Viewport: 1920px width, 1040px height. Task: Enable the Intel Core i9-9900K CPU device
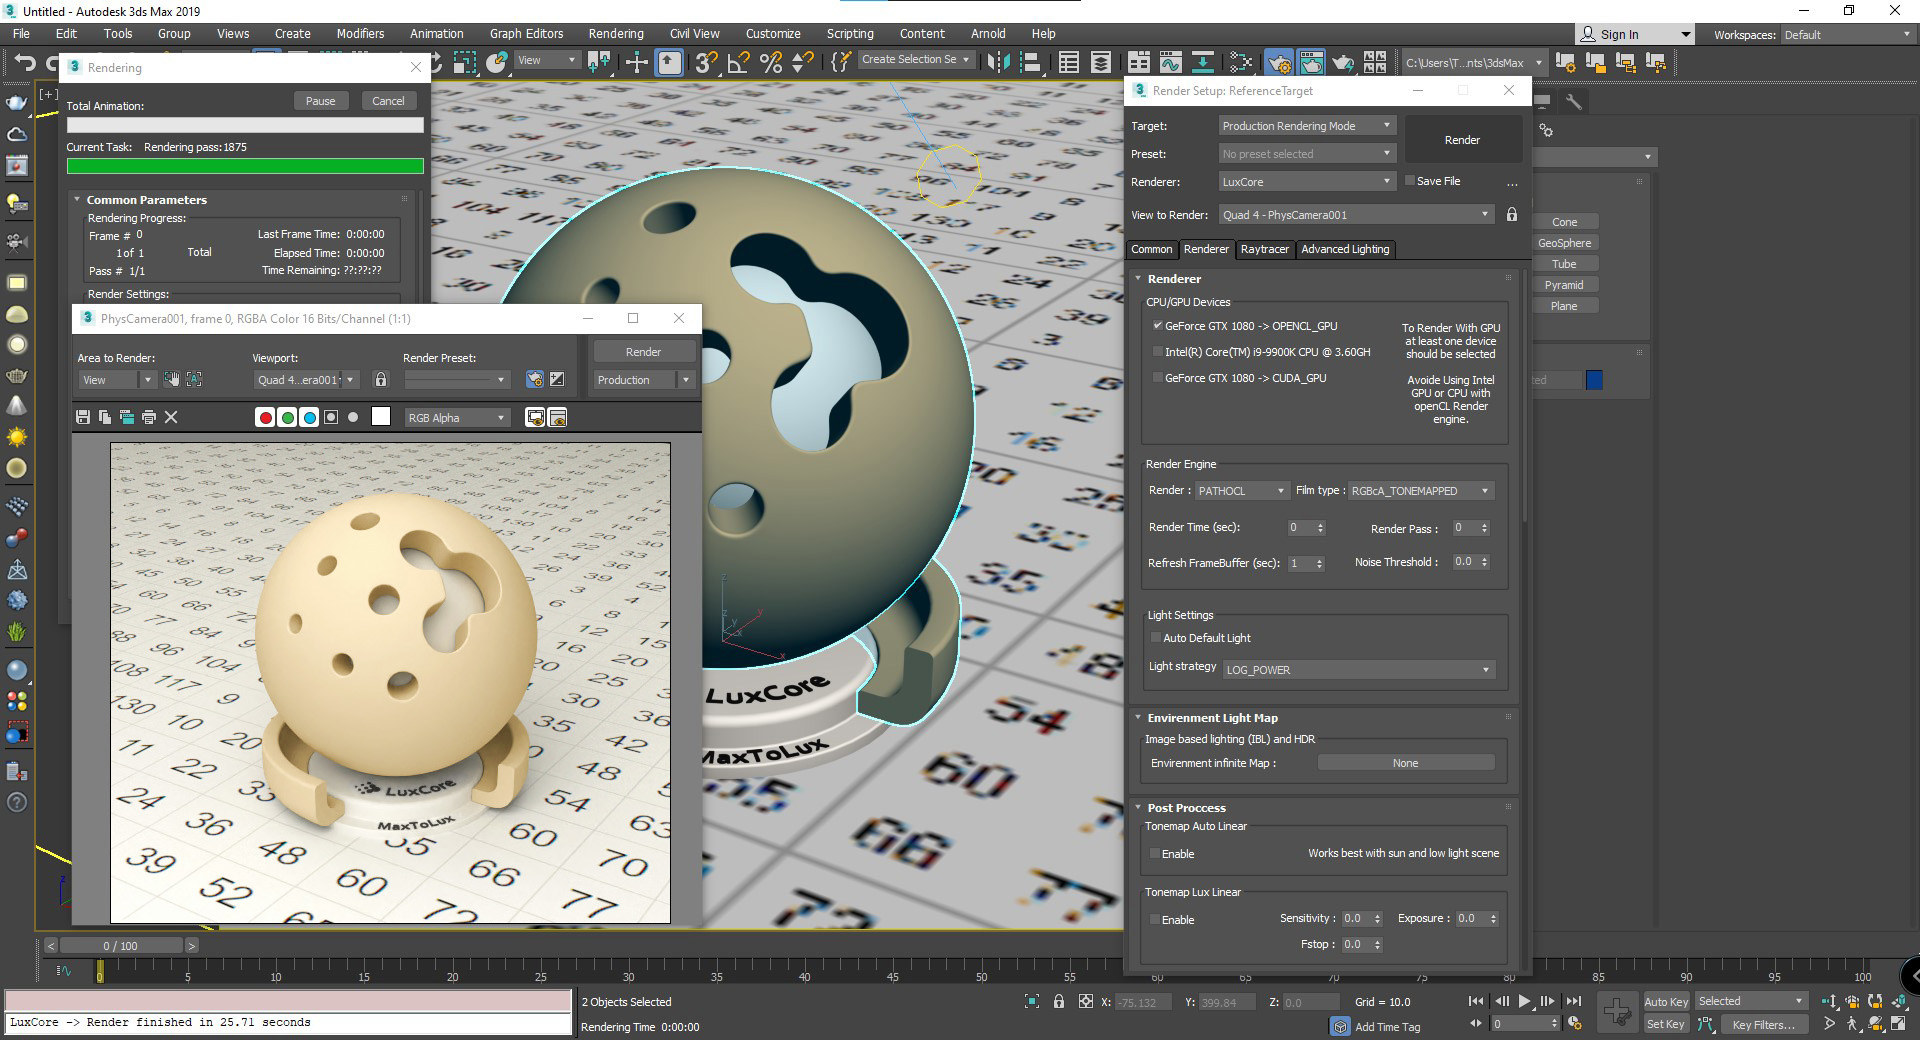(x=1158, y=352)
